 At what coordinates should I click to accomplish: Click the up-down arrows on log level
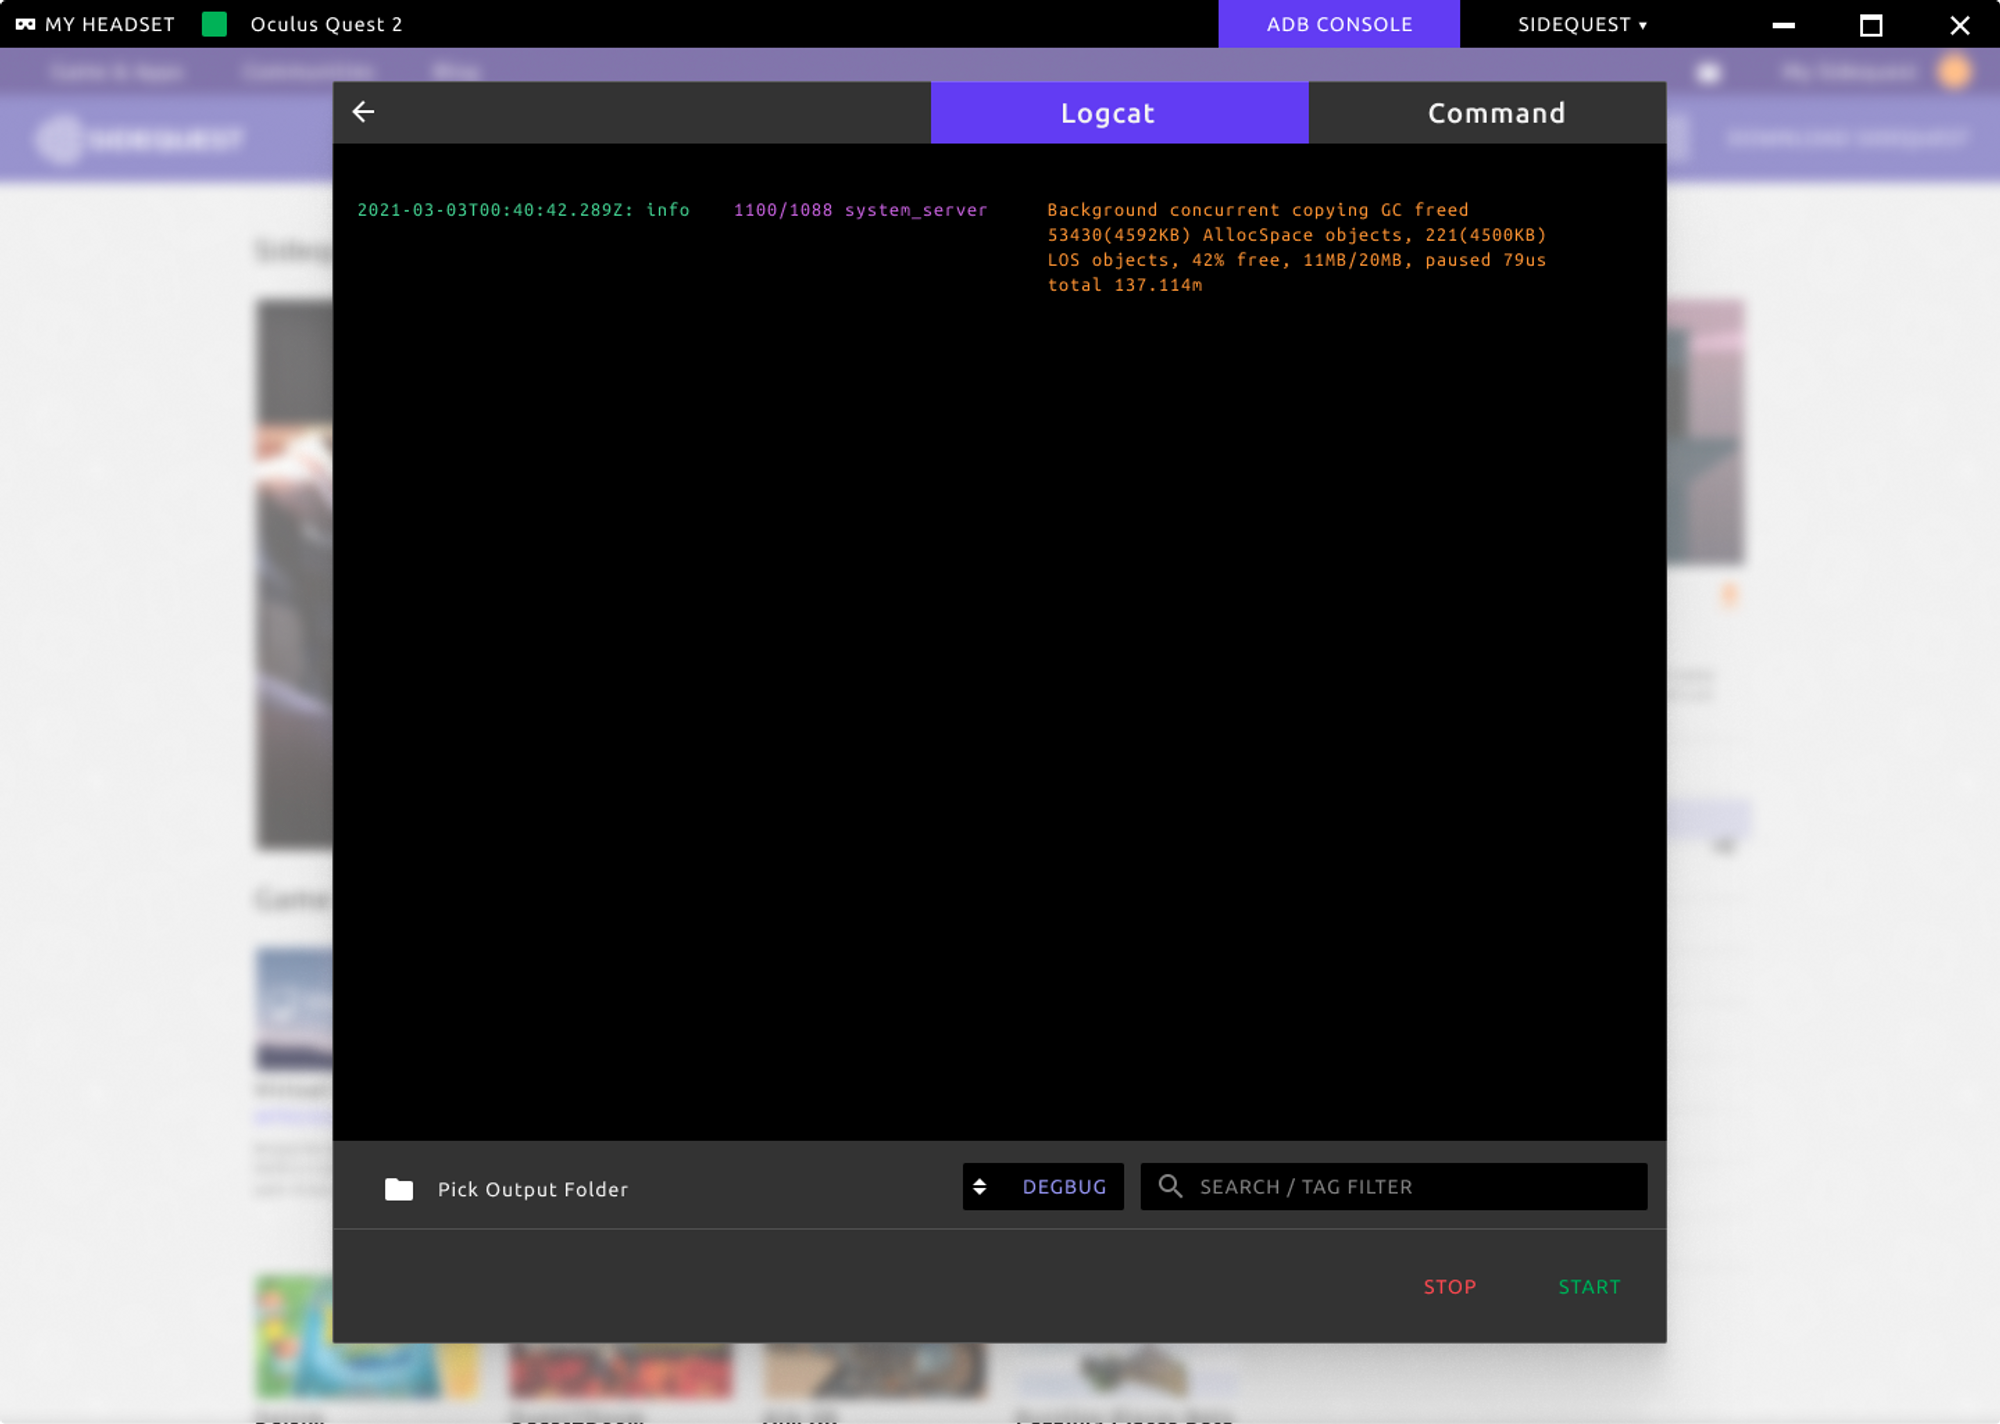pos(980,1186)
